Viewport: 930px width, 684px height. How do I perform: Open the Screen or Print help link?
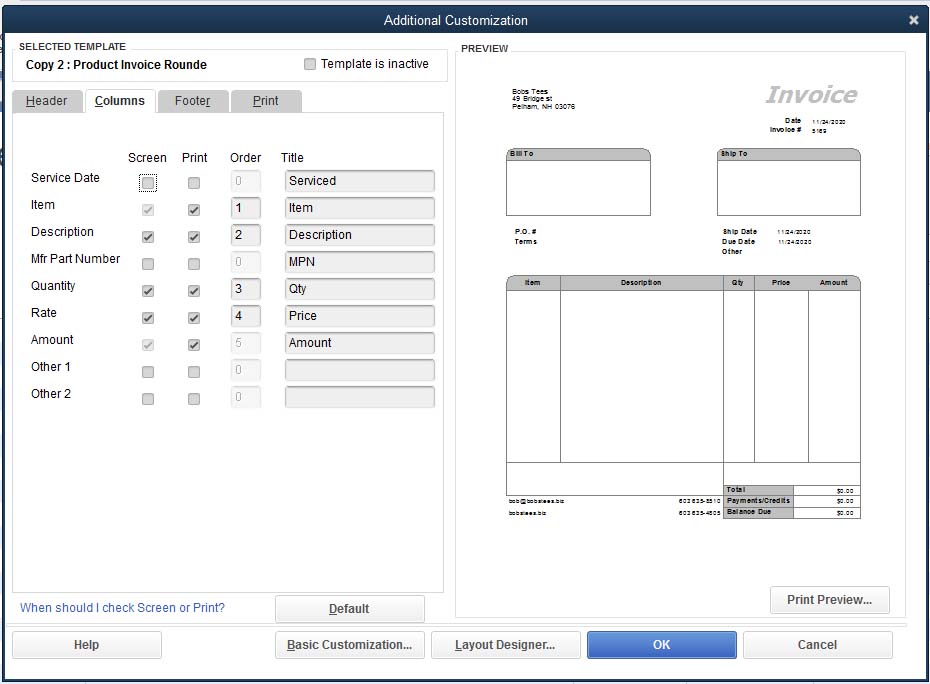[x=121, y=607]
